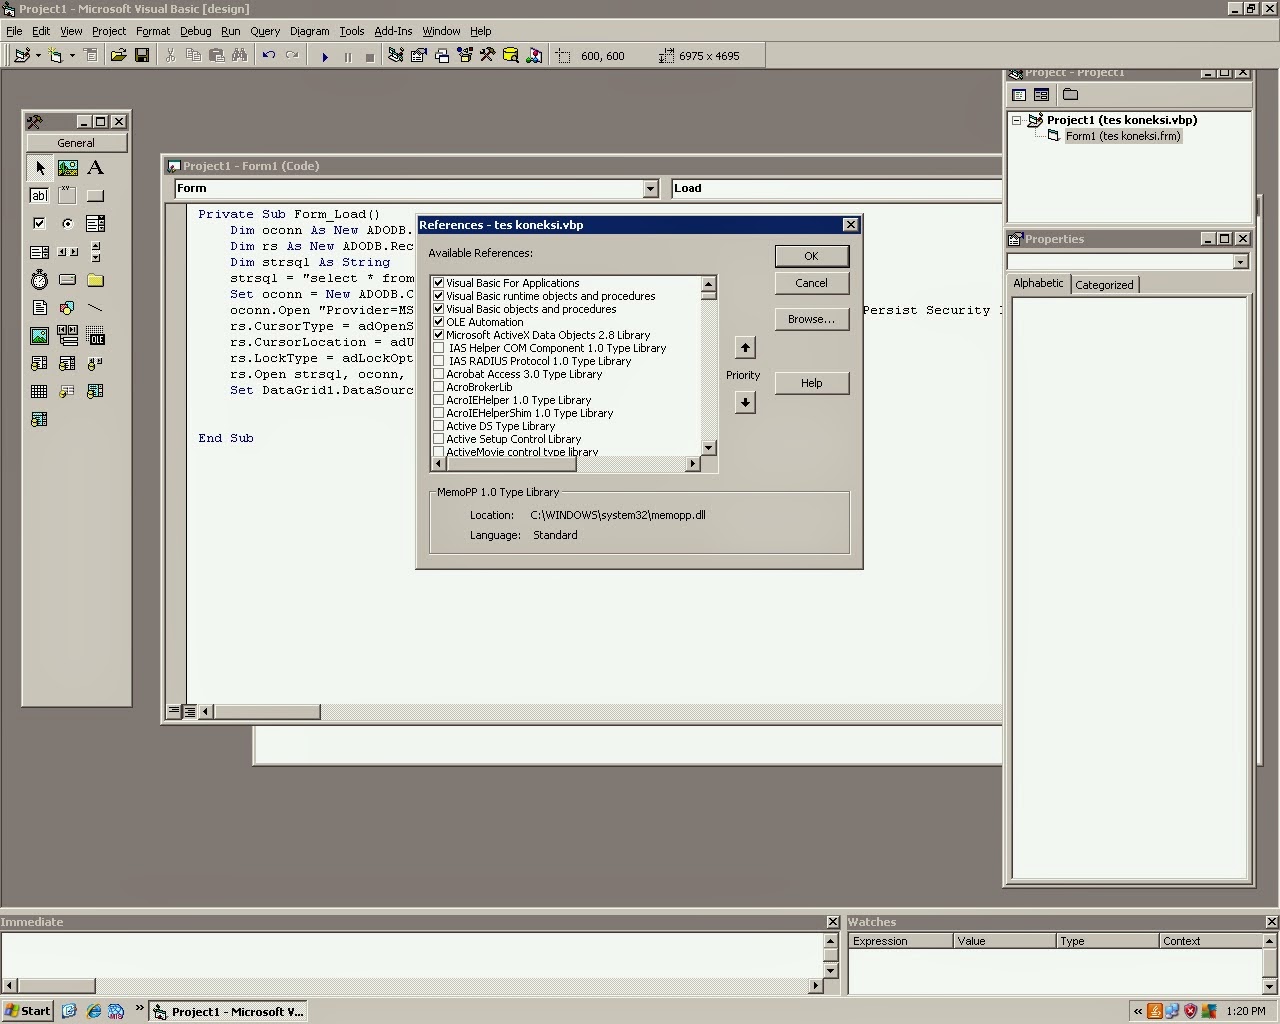Open the Properties Window toolbar icon

418,56
